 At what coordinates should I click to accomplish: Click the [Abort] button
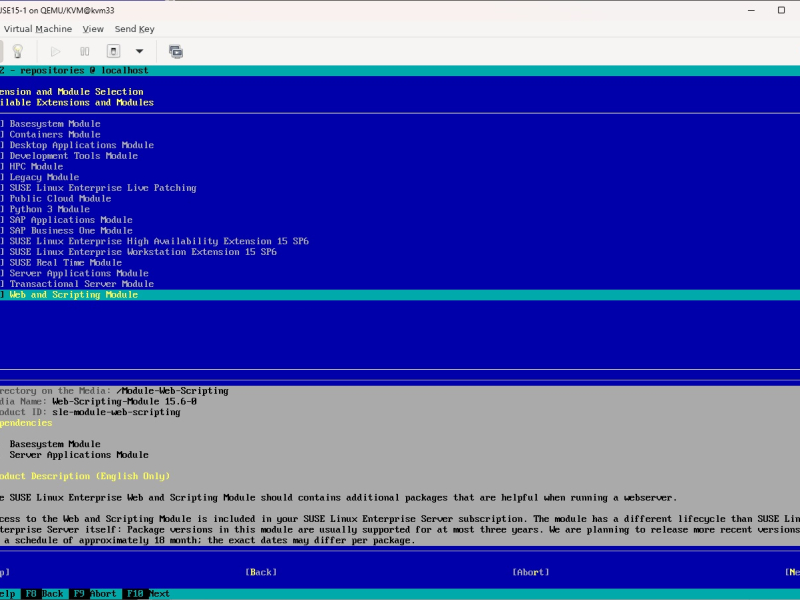(531, 572)
